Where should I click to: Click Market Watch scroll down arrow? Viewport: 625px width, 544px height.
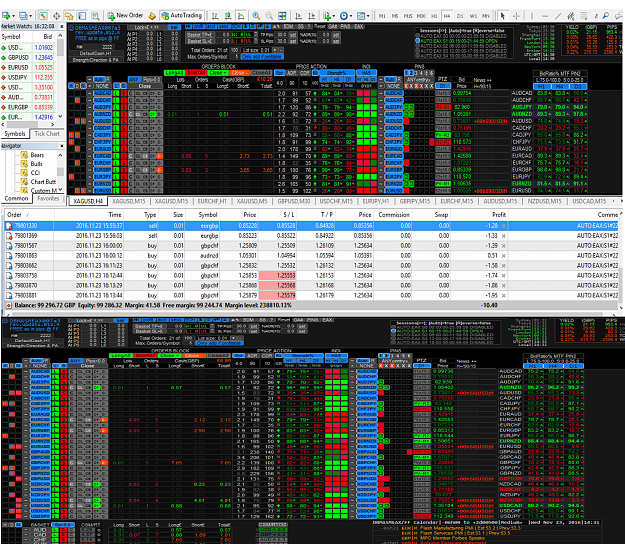(60, 116)
